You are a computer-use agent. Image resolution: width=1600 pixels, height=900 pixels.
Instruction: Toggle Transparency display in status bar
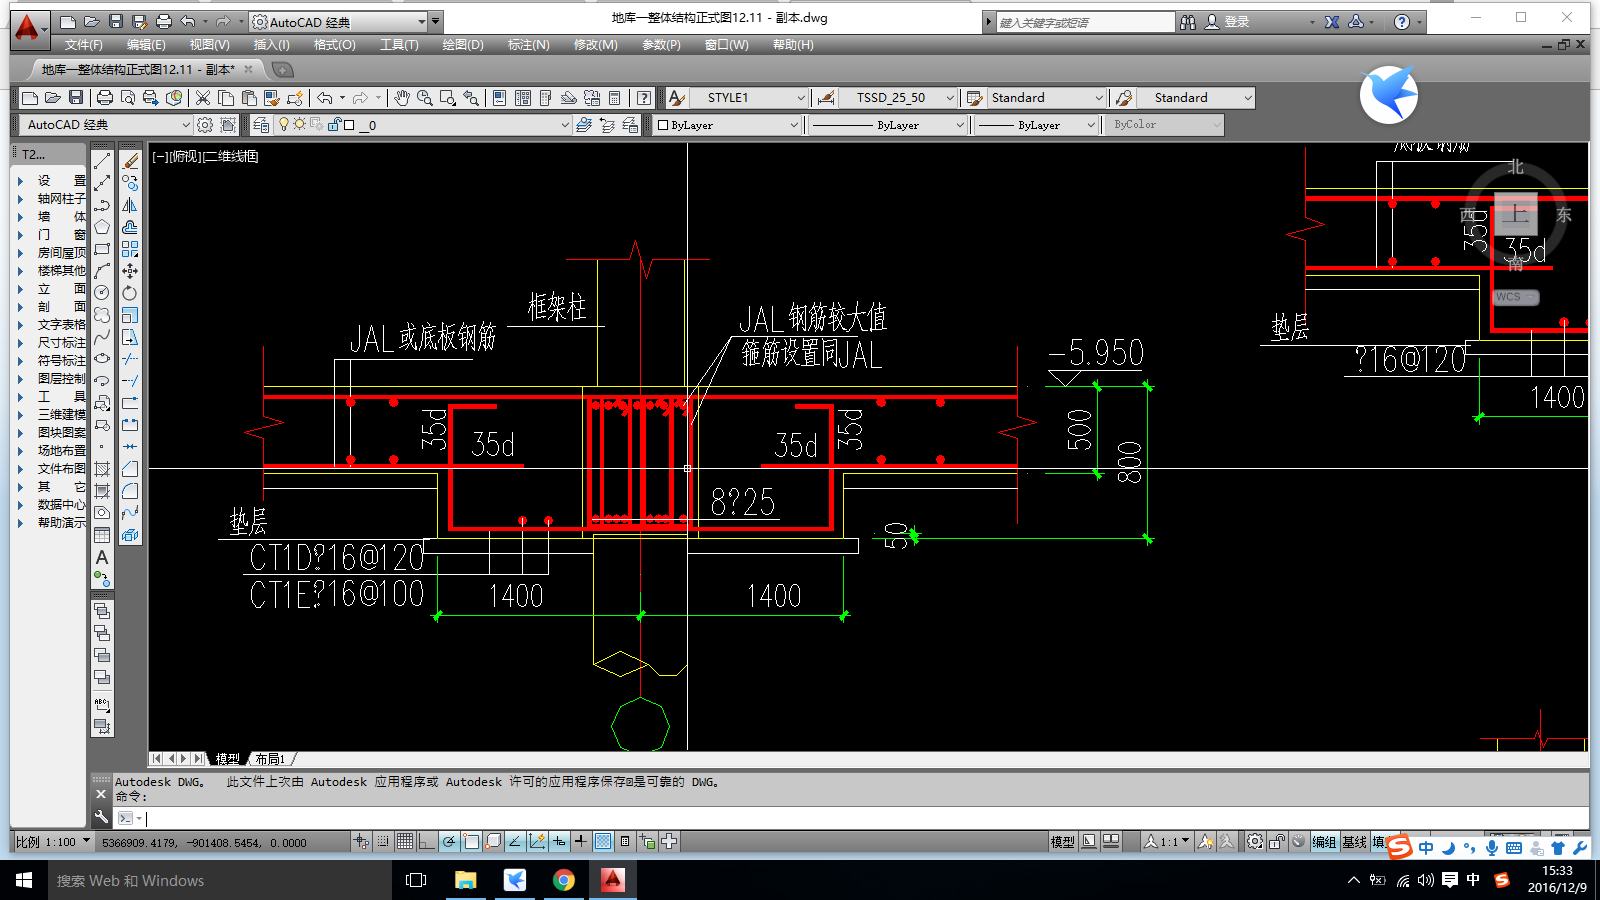point(603,842)
